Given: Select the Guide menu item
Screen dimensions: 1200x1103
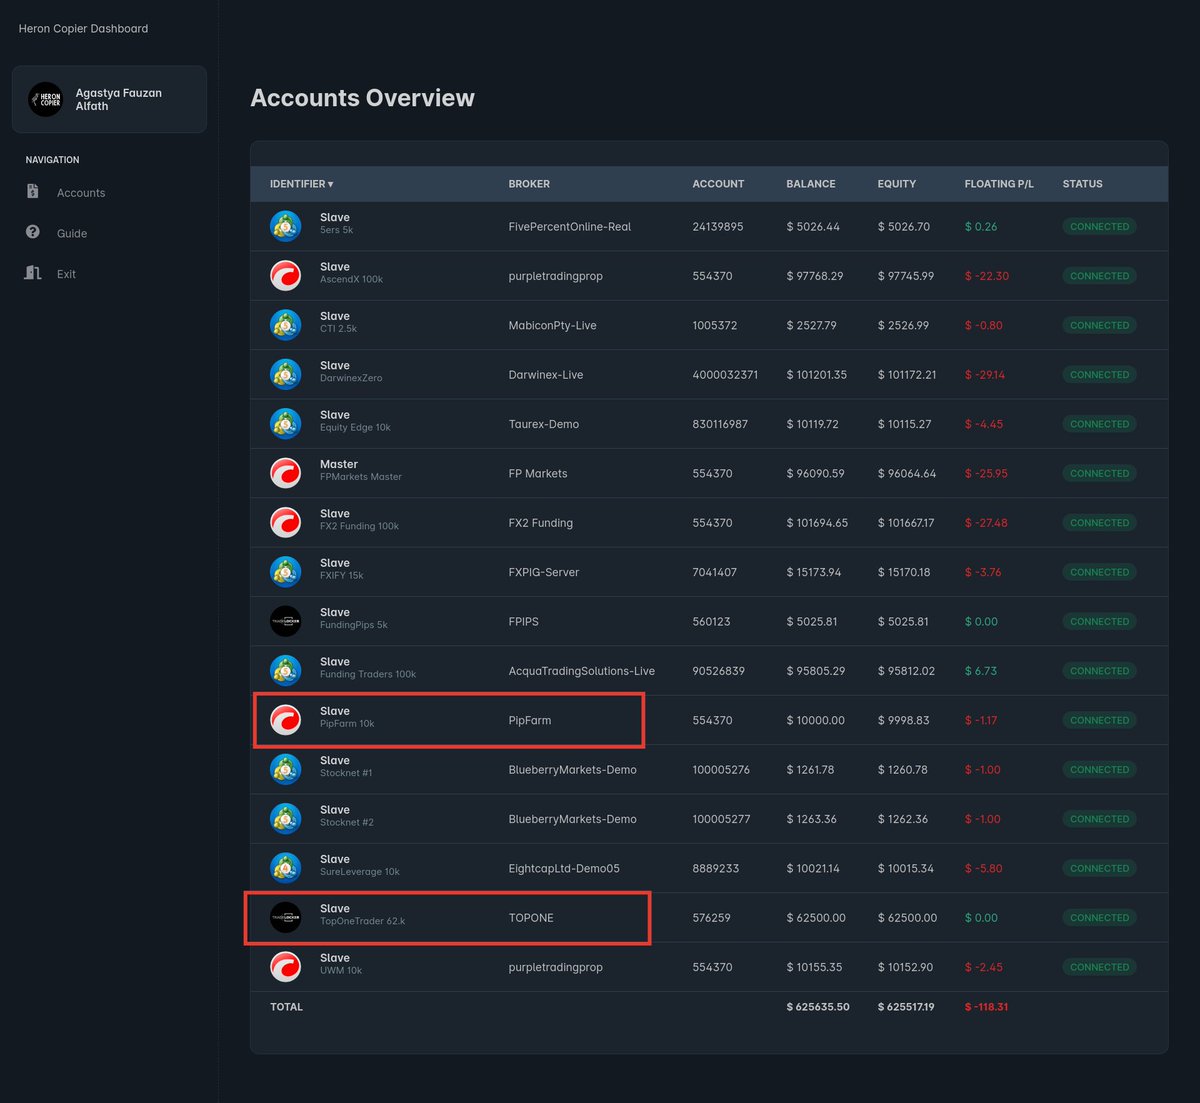Looking at the screenshot, I should tap(69, 233).
